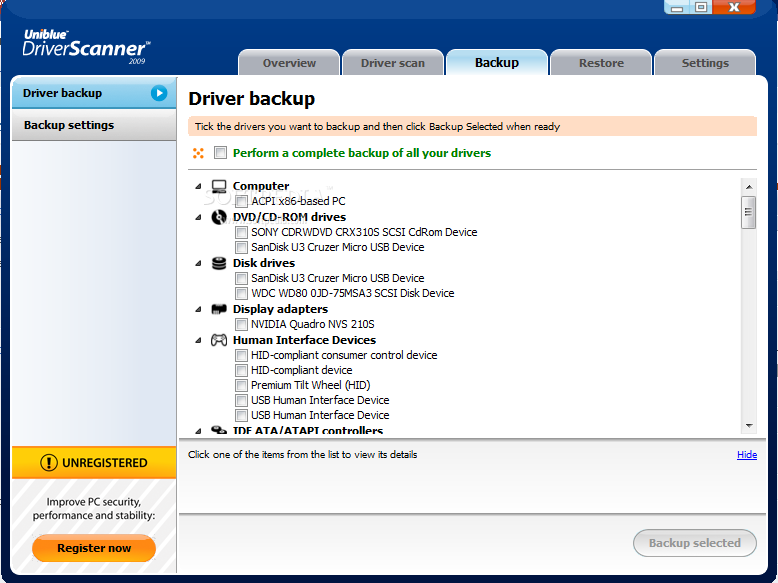Tick SanDisk U3 Cruzer checkbox under Disk drives
Screen dimensions: 778x583
pos(241,278)
